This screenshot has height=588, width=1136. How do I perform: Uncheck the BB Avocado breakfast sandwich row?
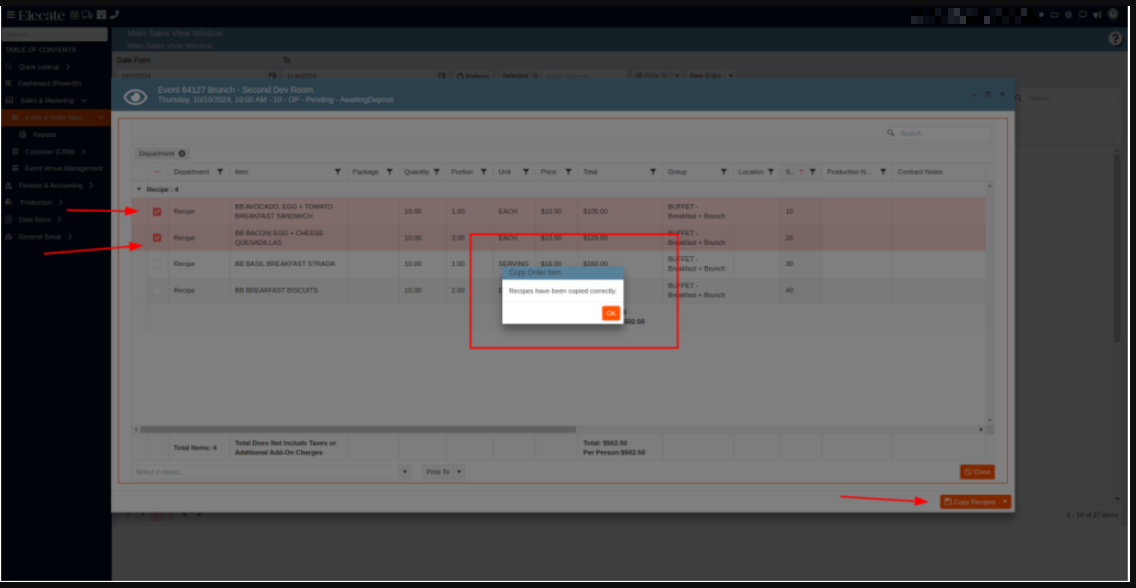(x=157, y=212)
